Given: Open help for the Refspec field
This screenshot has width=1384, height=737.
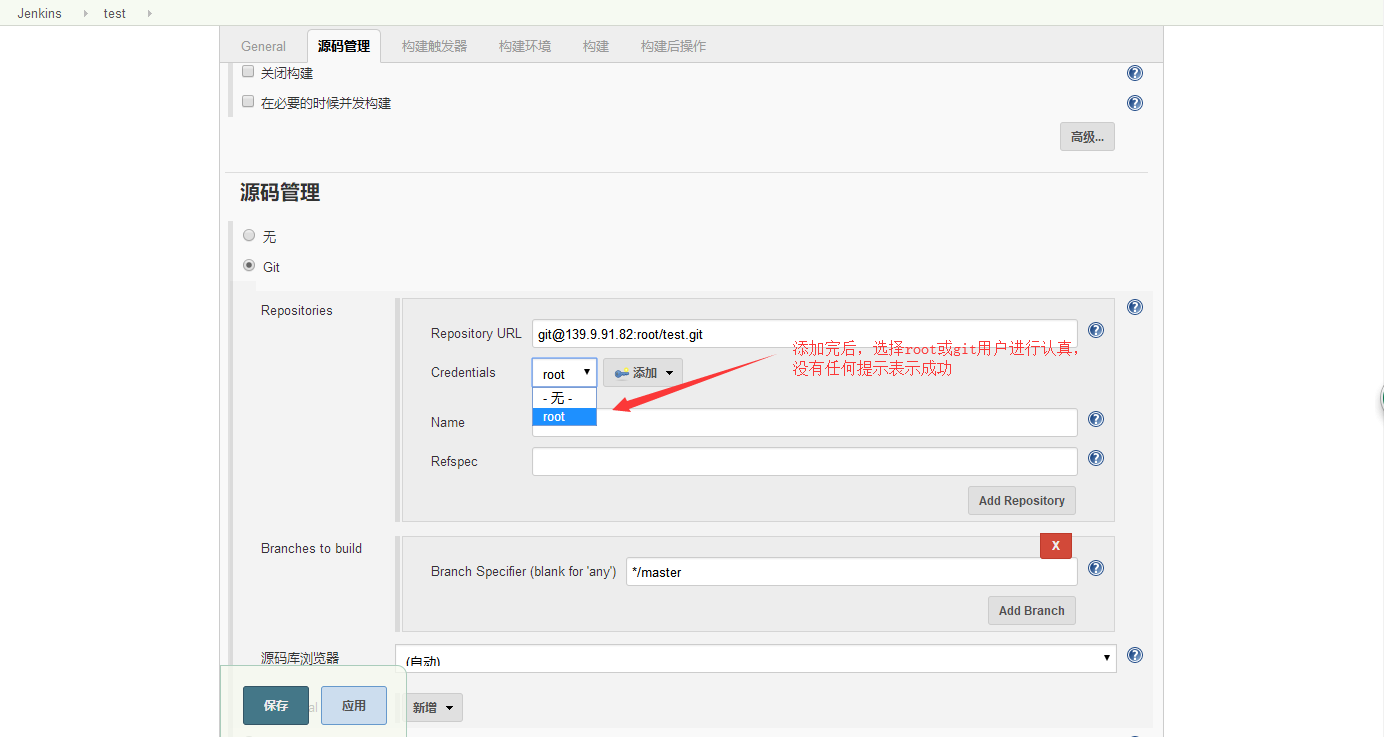Looking at the screenshot, I should point(1095,458).
